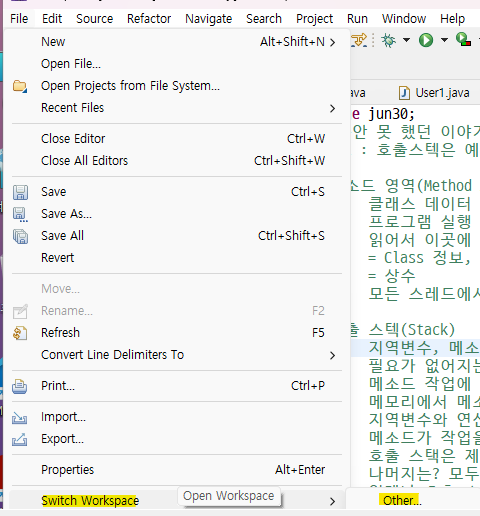This screenshot has height=516, width=480.
Task: Open the Project menu
Action: [314, 19]
